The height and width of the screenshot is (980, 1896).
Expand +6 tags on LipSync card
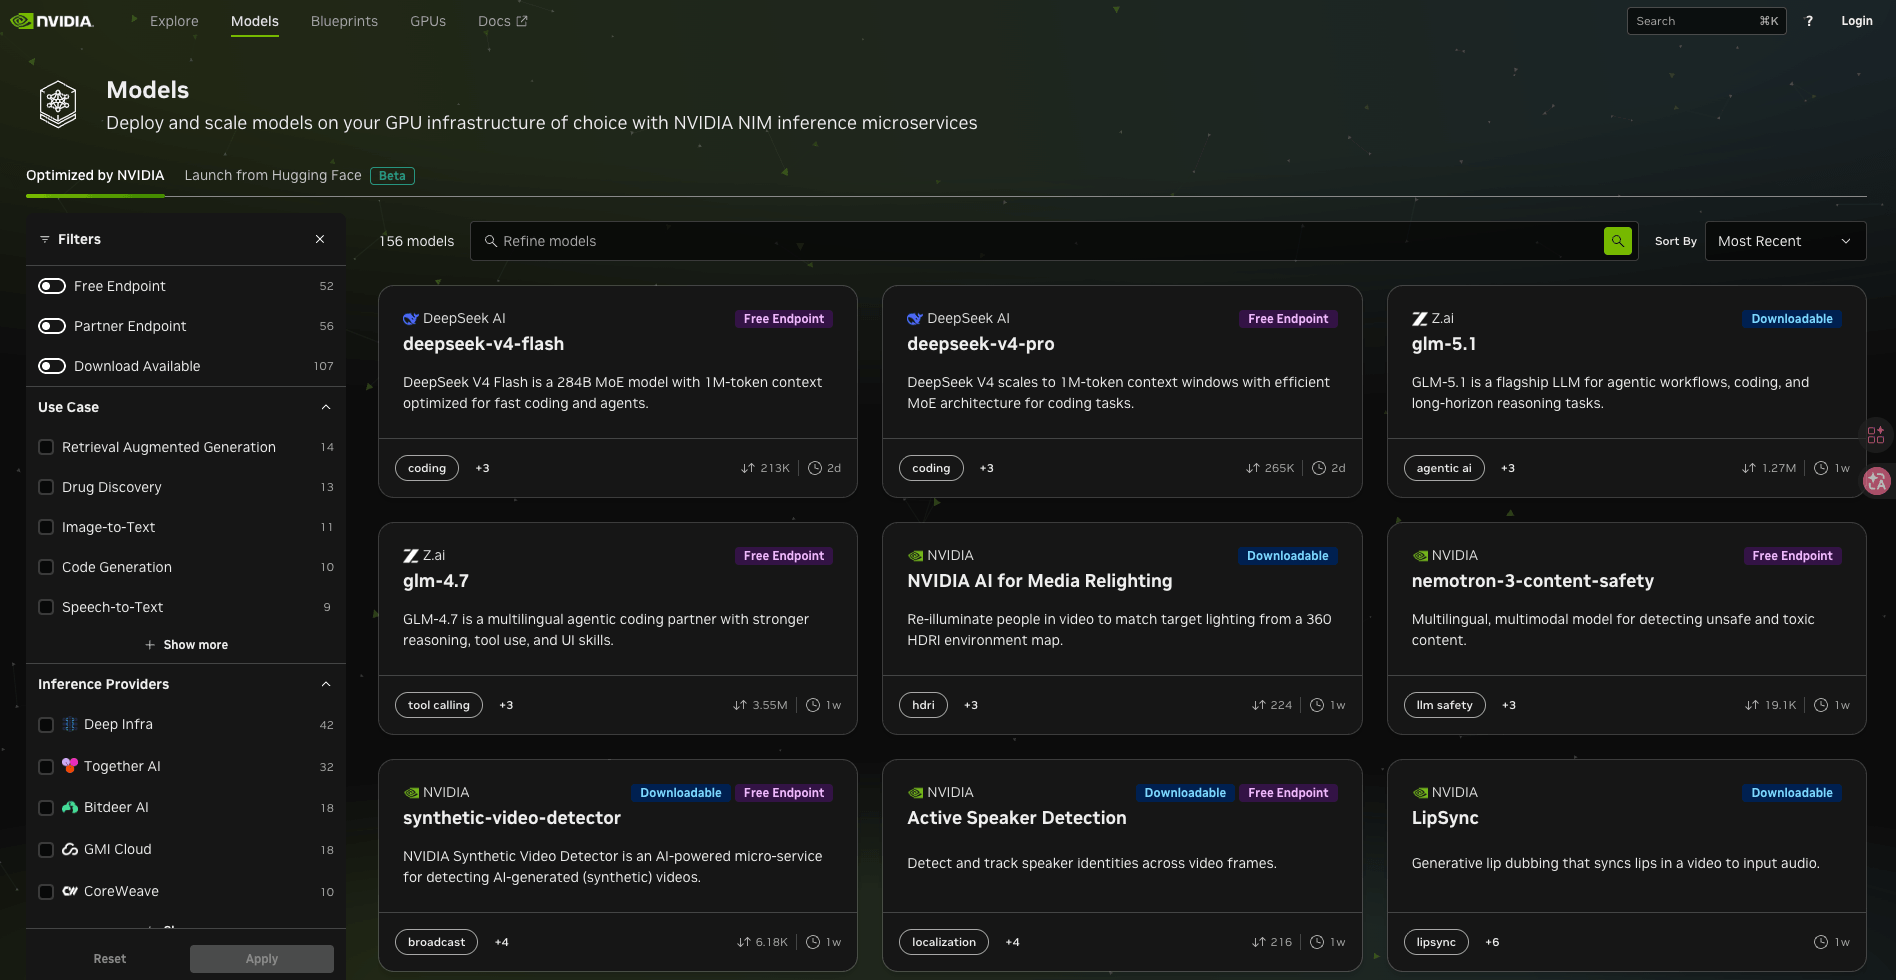pyautogui.click(x=1492, y=942)
